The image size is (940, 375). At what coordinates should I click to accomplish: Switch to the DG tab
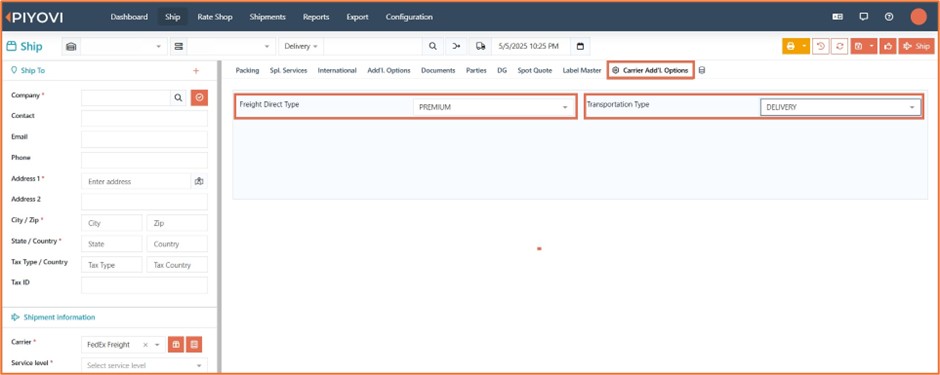[502, 70]
